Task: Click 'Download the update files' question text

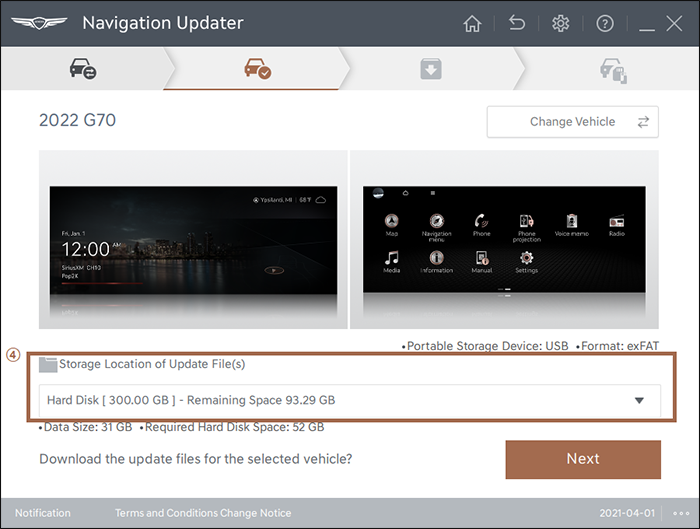Action: click(196, 459)
